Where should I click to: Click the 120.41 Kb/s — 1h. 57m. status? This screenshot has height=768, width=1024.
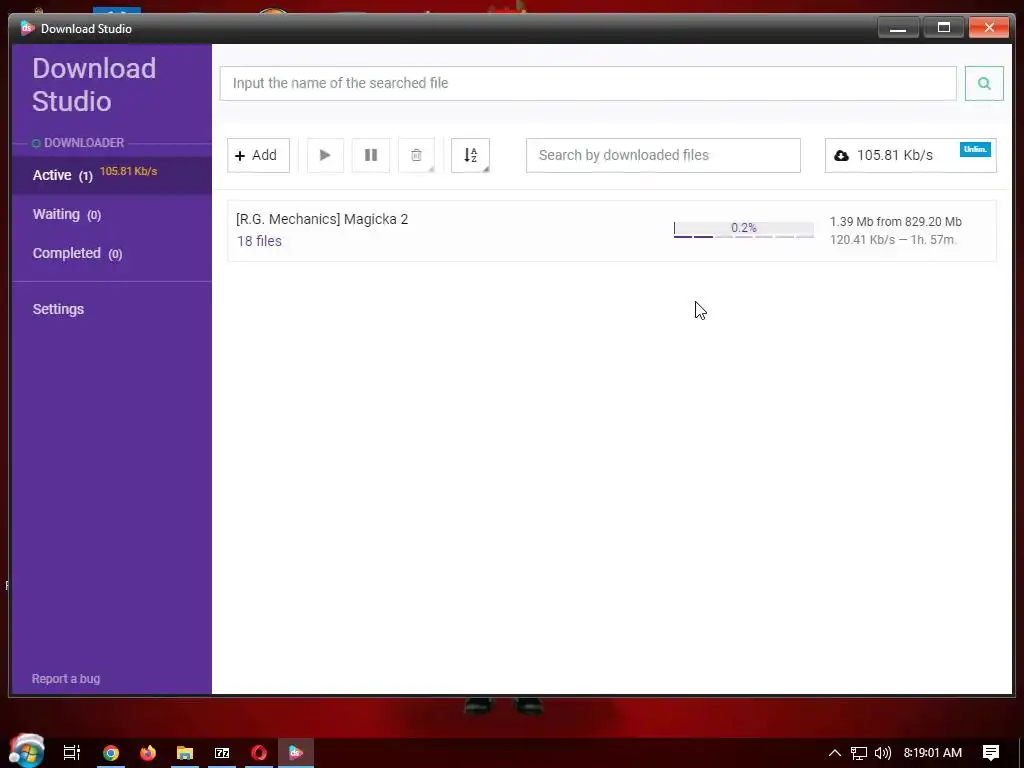click(x=893, y=240)
